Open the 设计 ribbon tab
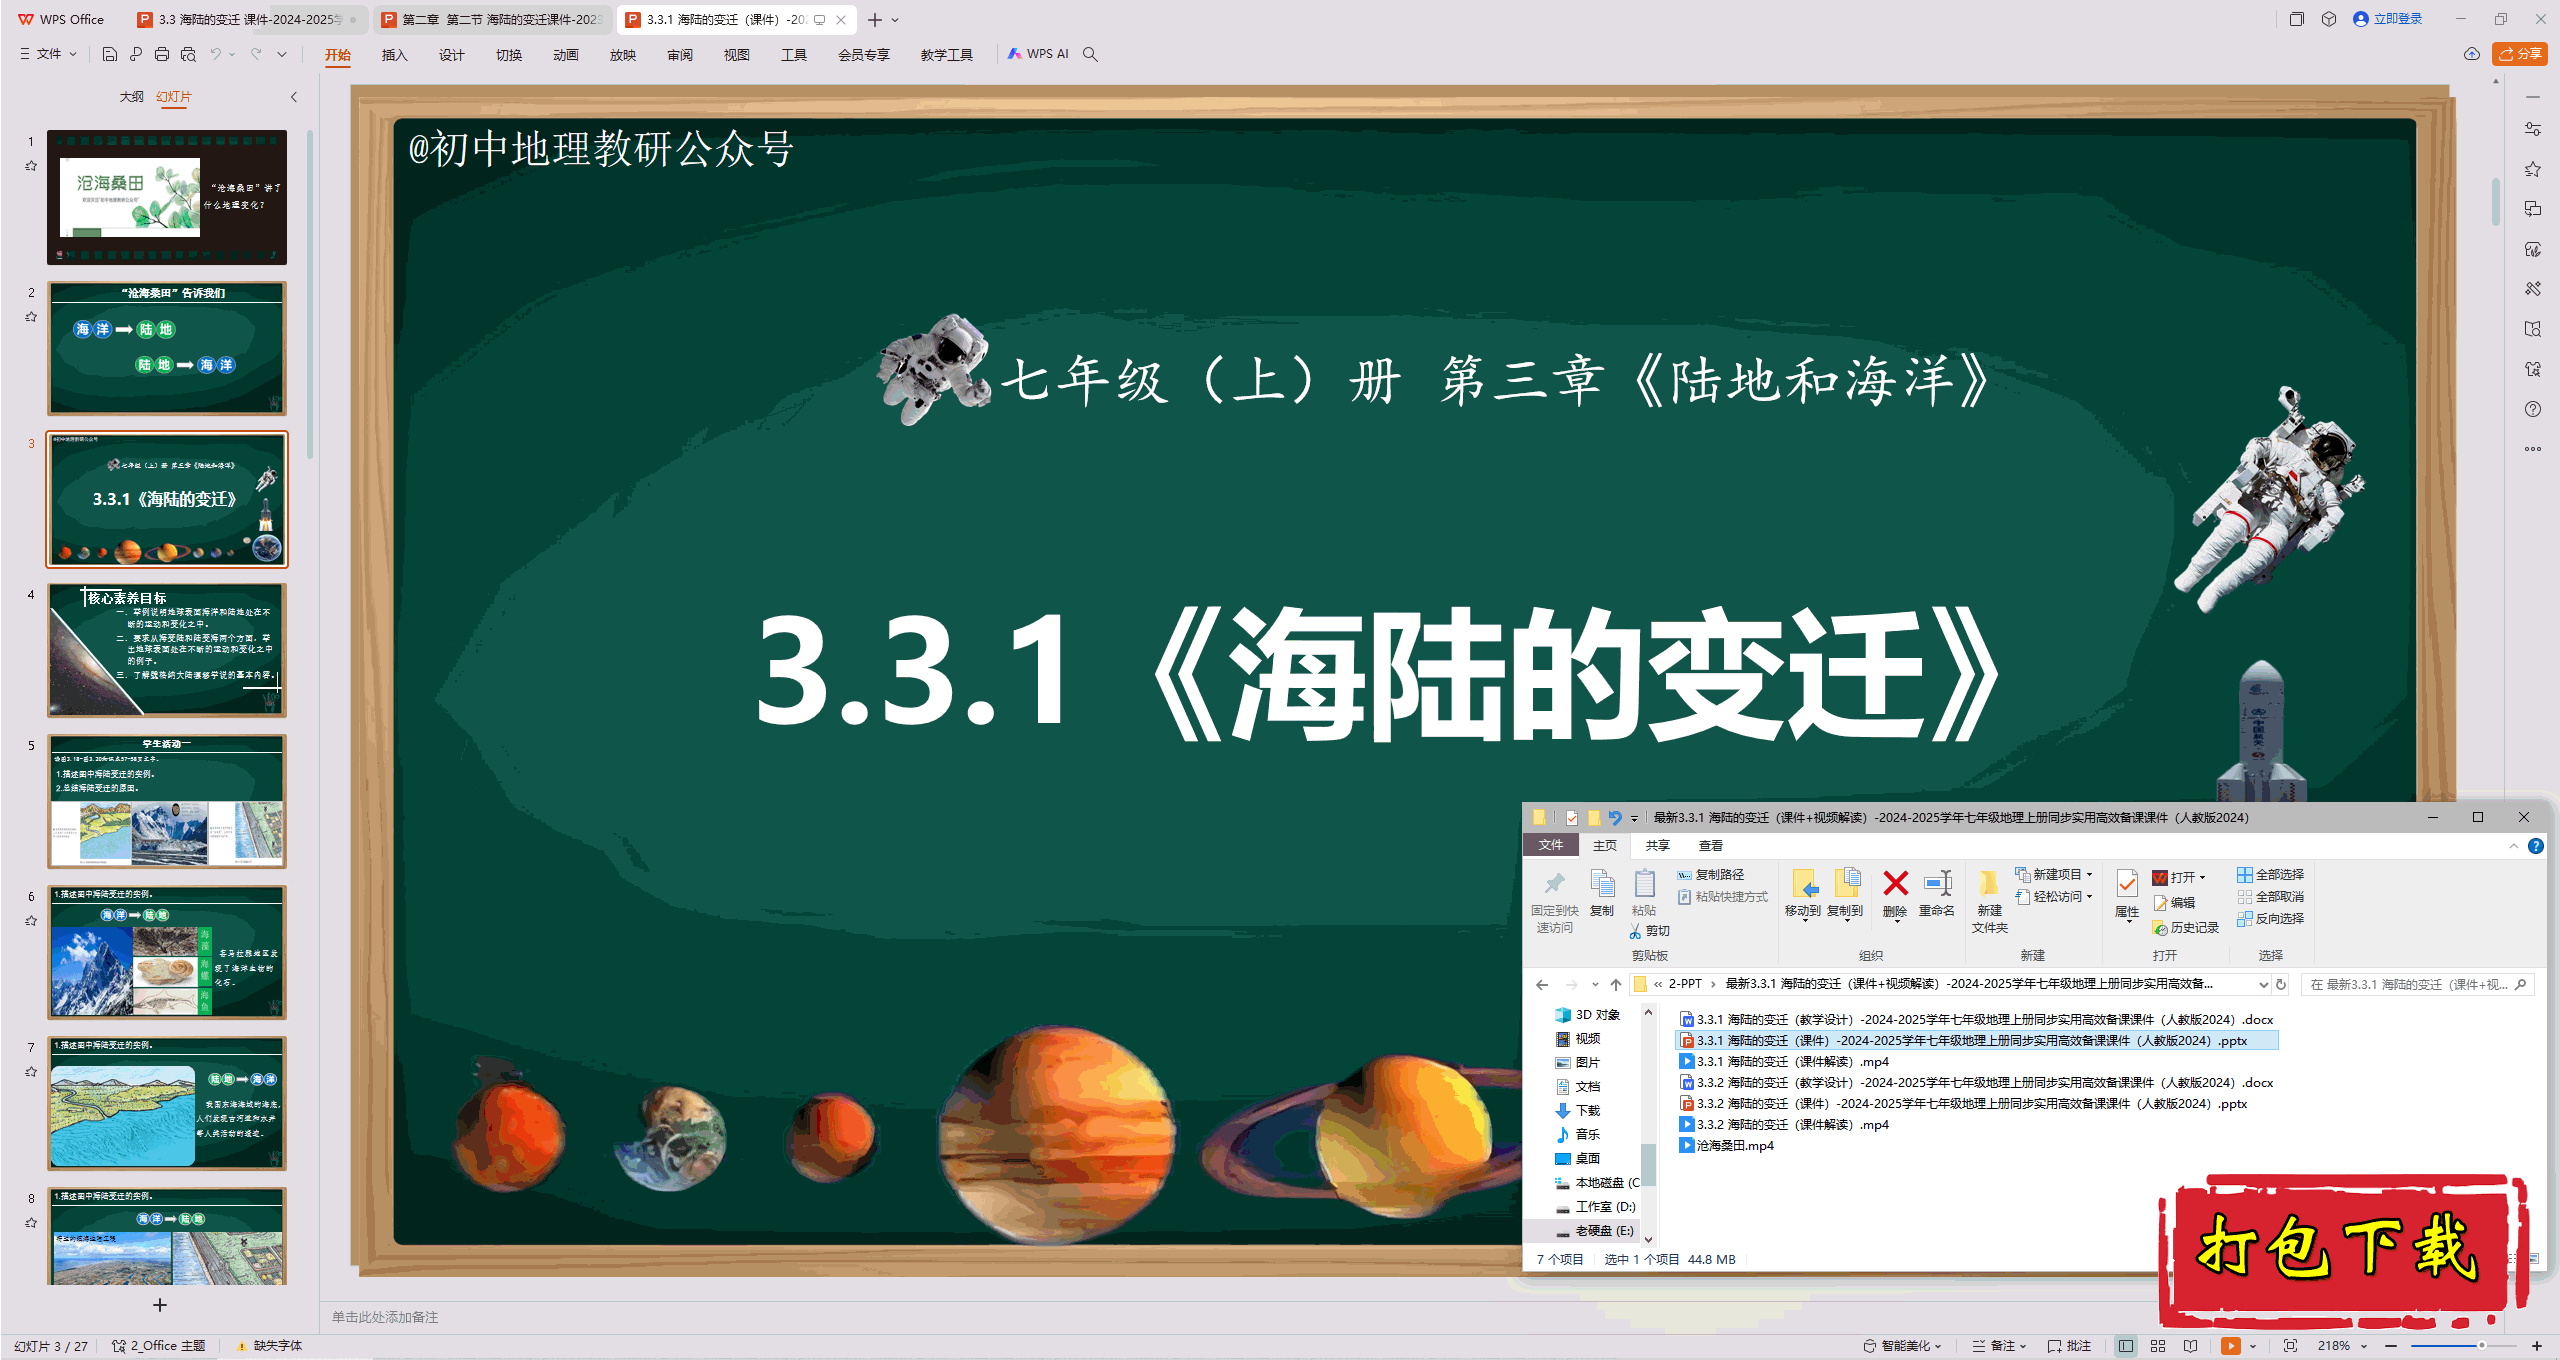This screenshot has height=1360, width=2560. (x=452, y=55)
